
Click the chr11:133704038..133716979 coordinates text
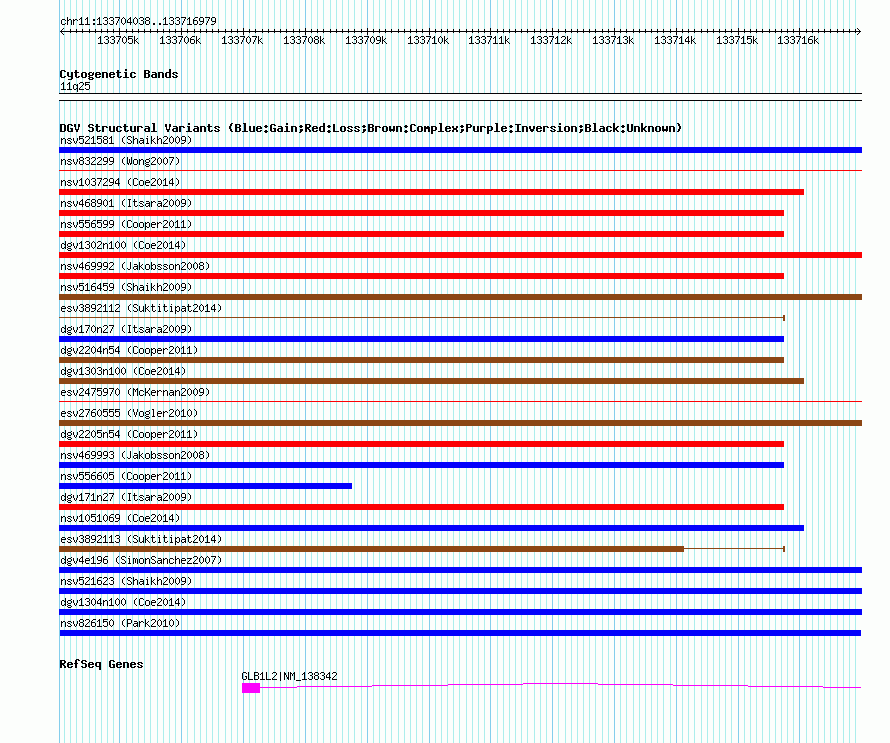(138, 21)
